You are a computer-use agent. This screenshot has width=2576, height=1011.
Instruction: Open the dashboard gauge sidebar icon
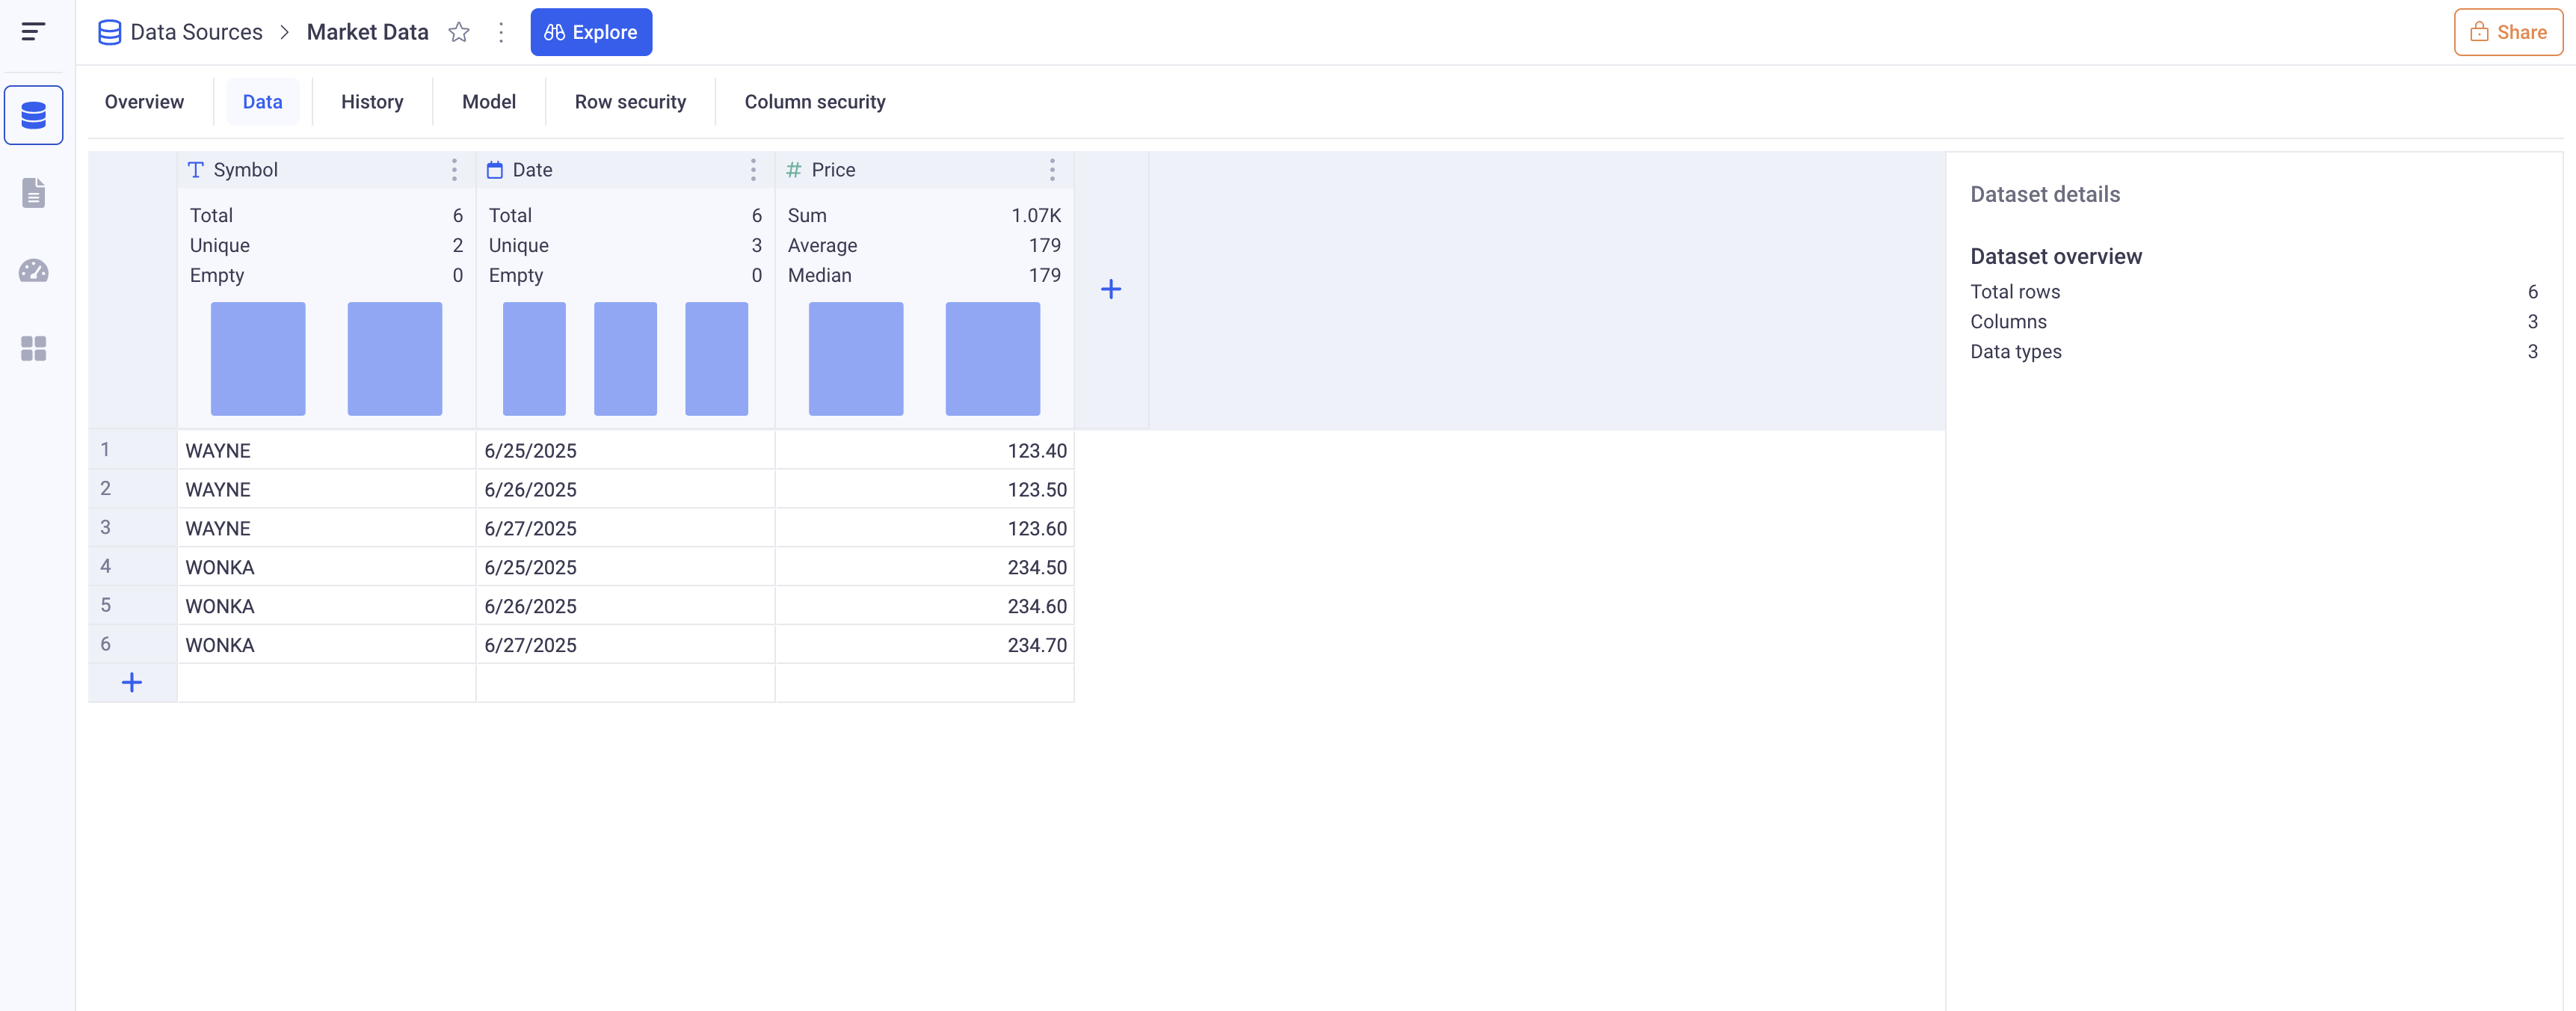point(34,271)
